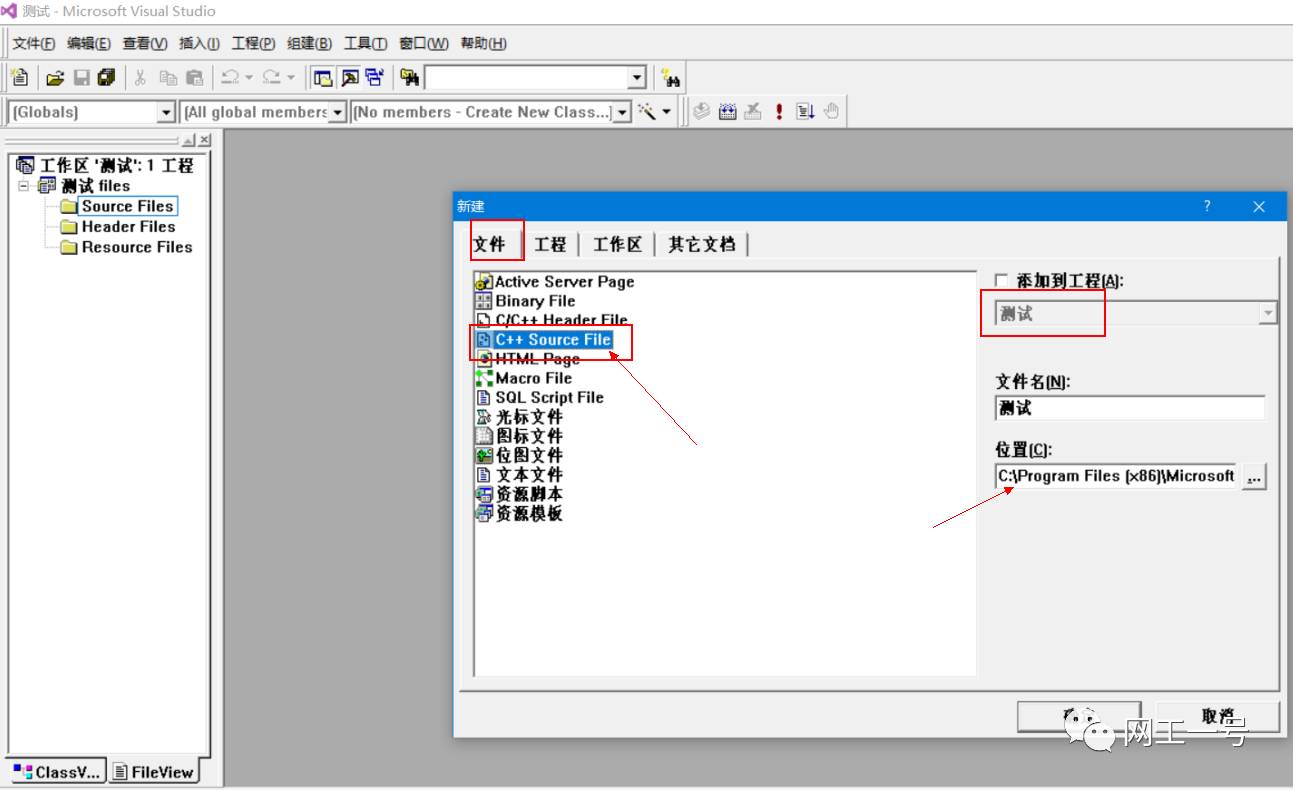Open the 文件(F) menu
Viewport: 1293px width, 790px height.
click(x=34, y=43)
